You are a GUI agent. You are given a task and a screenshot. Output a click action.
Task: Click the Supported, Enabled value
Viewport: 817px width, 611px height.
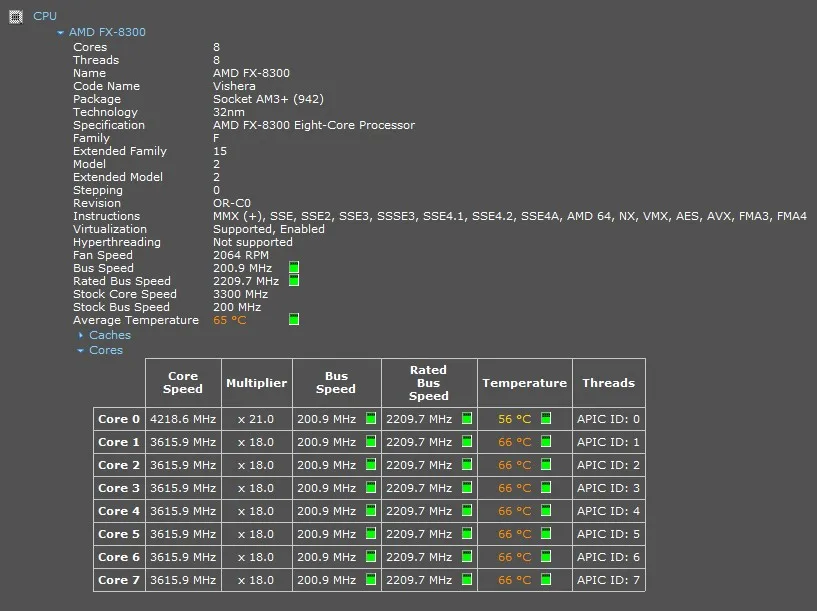[x=269, y=229]
